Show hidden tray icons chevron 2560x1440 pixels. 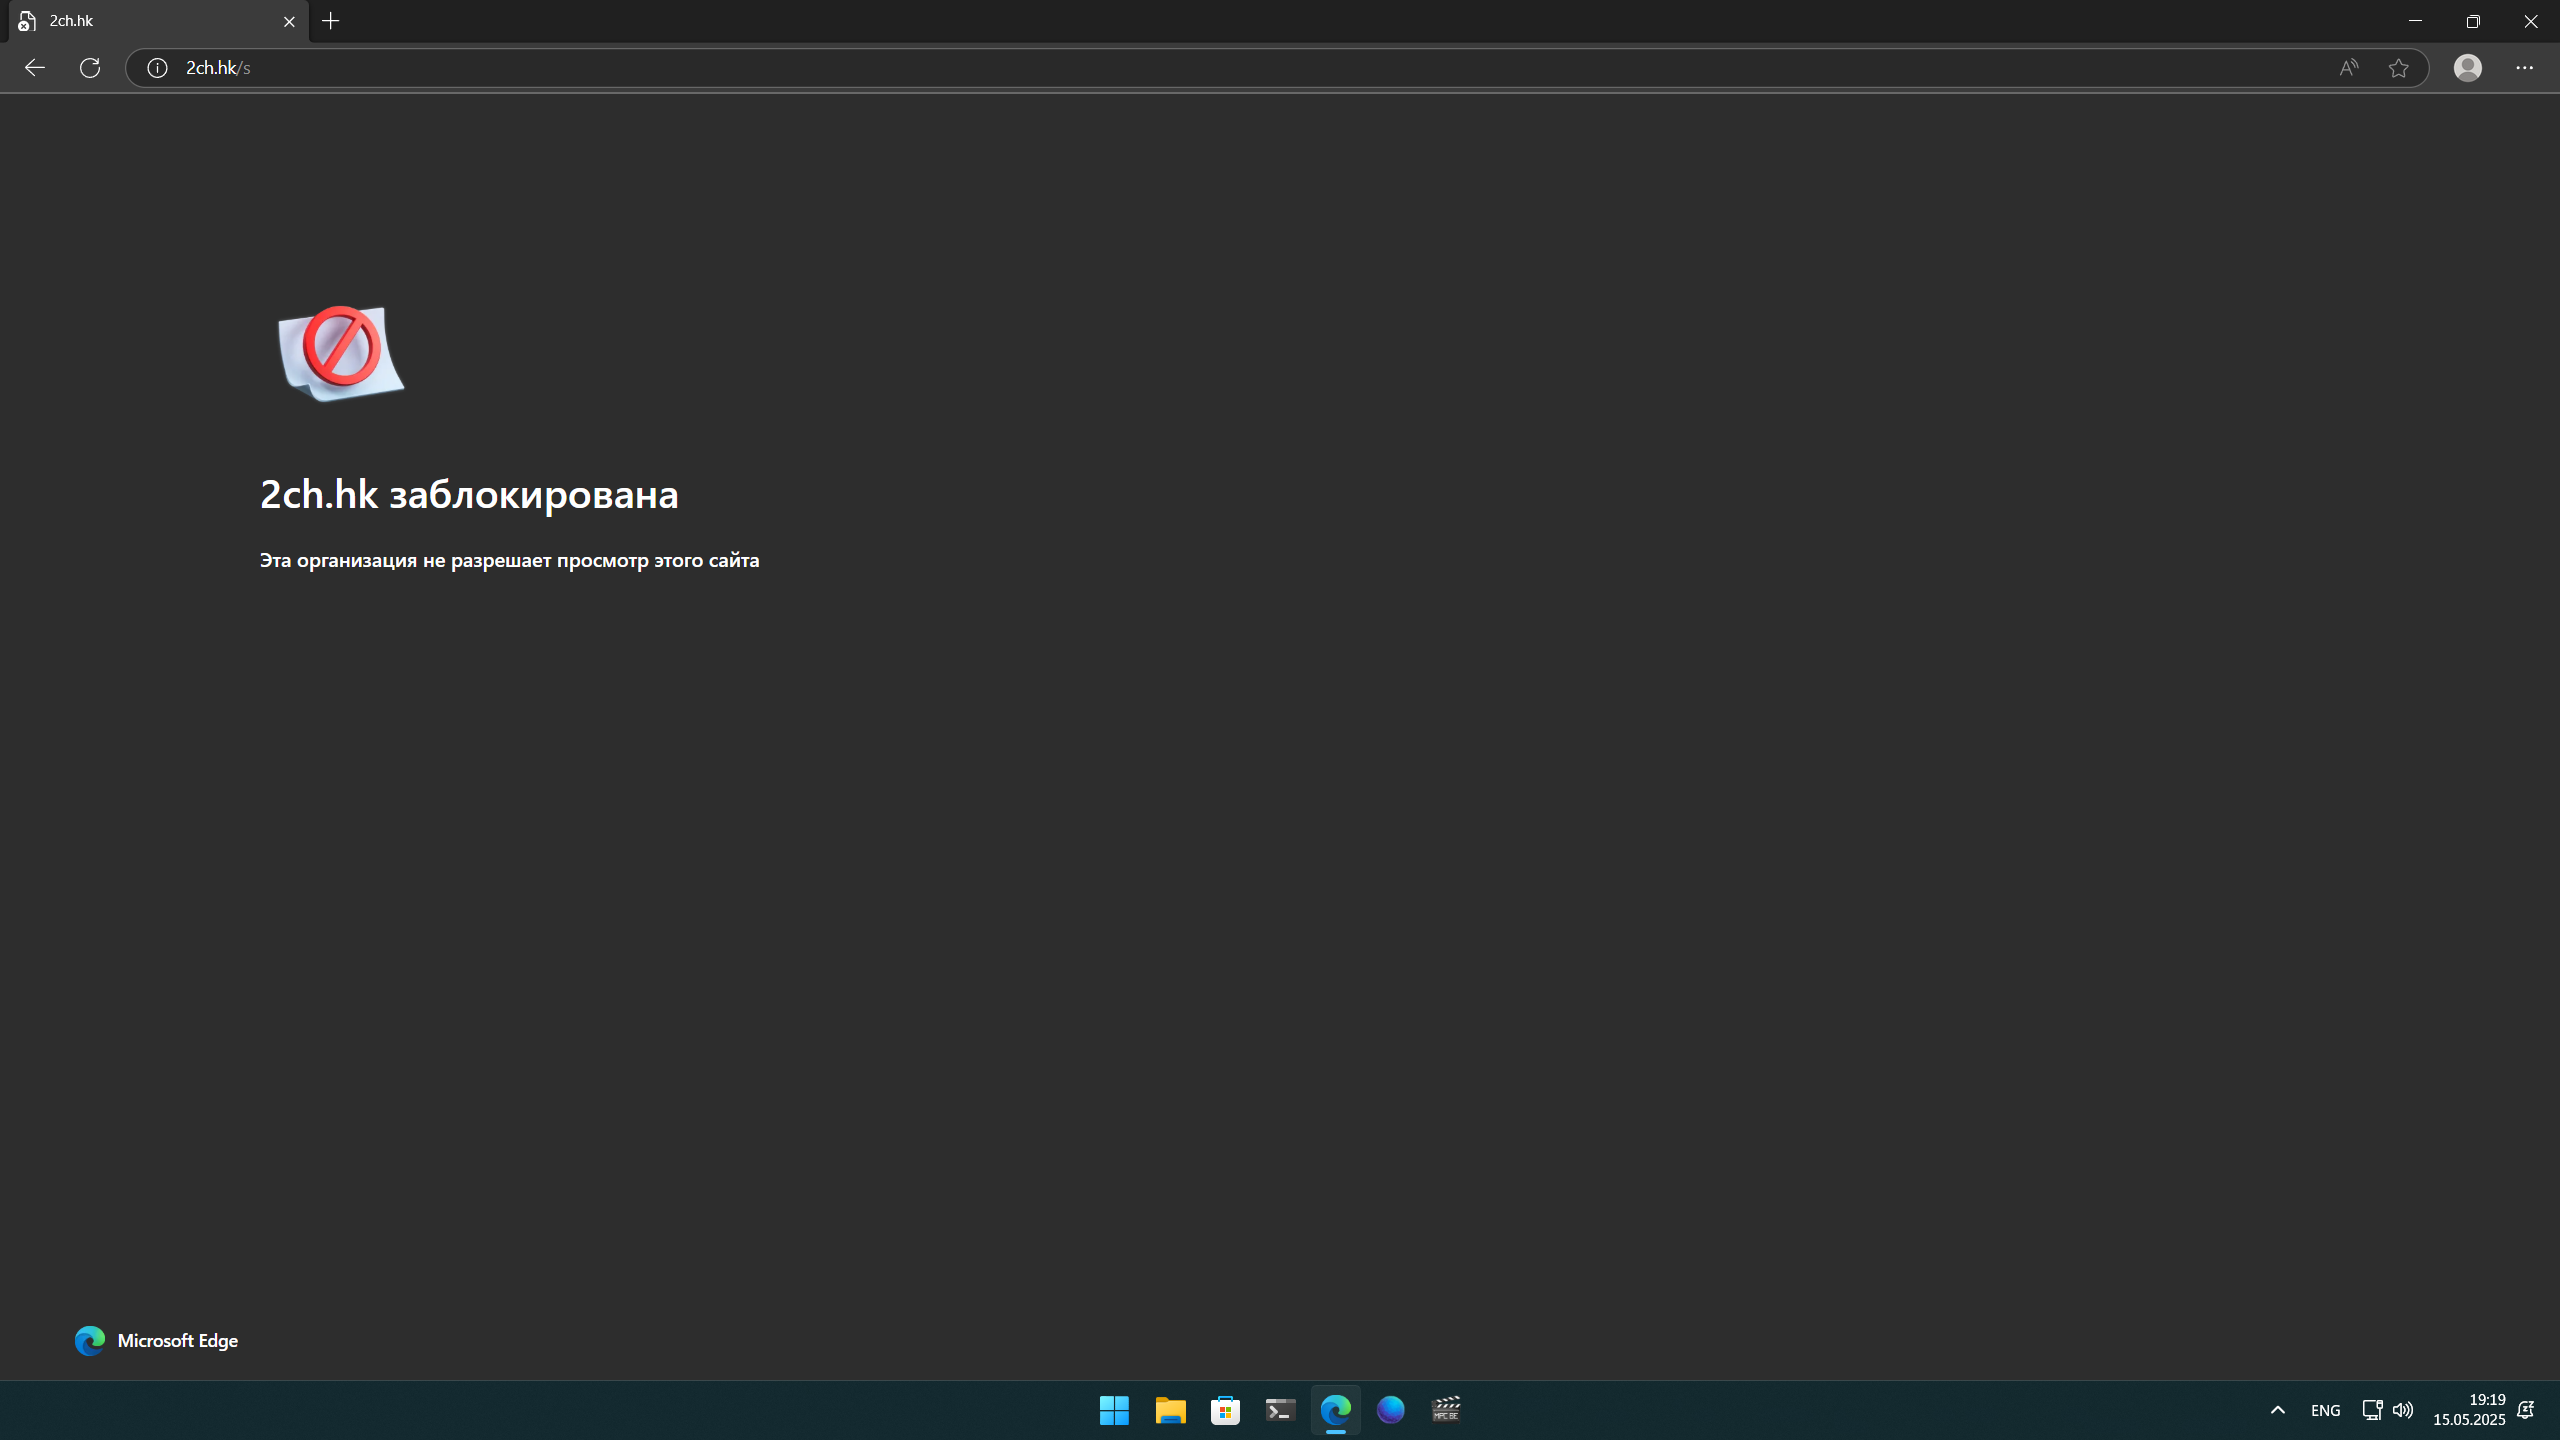(x=2277, y=1410)
